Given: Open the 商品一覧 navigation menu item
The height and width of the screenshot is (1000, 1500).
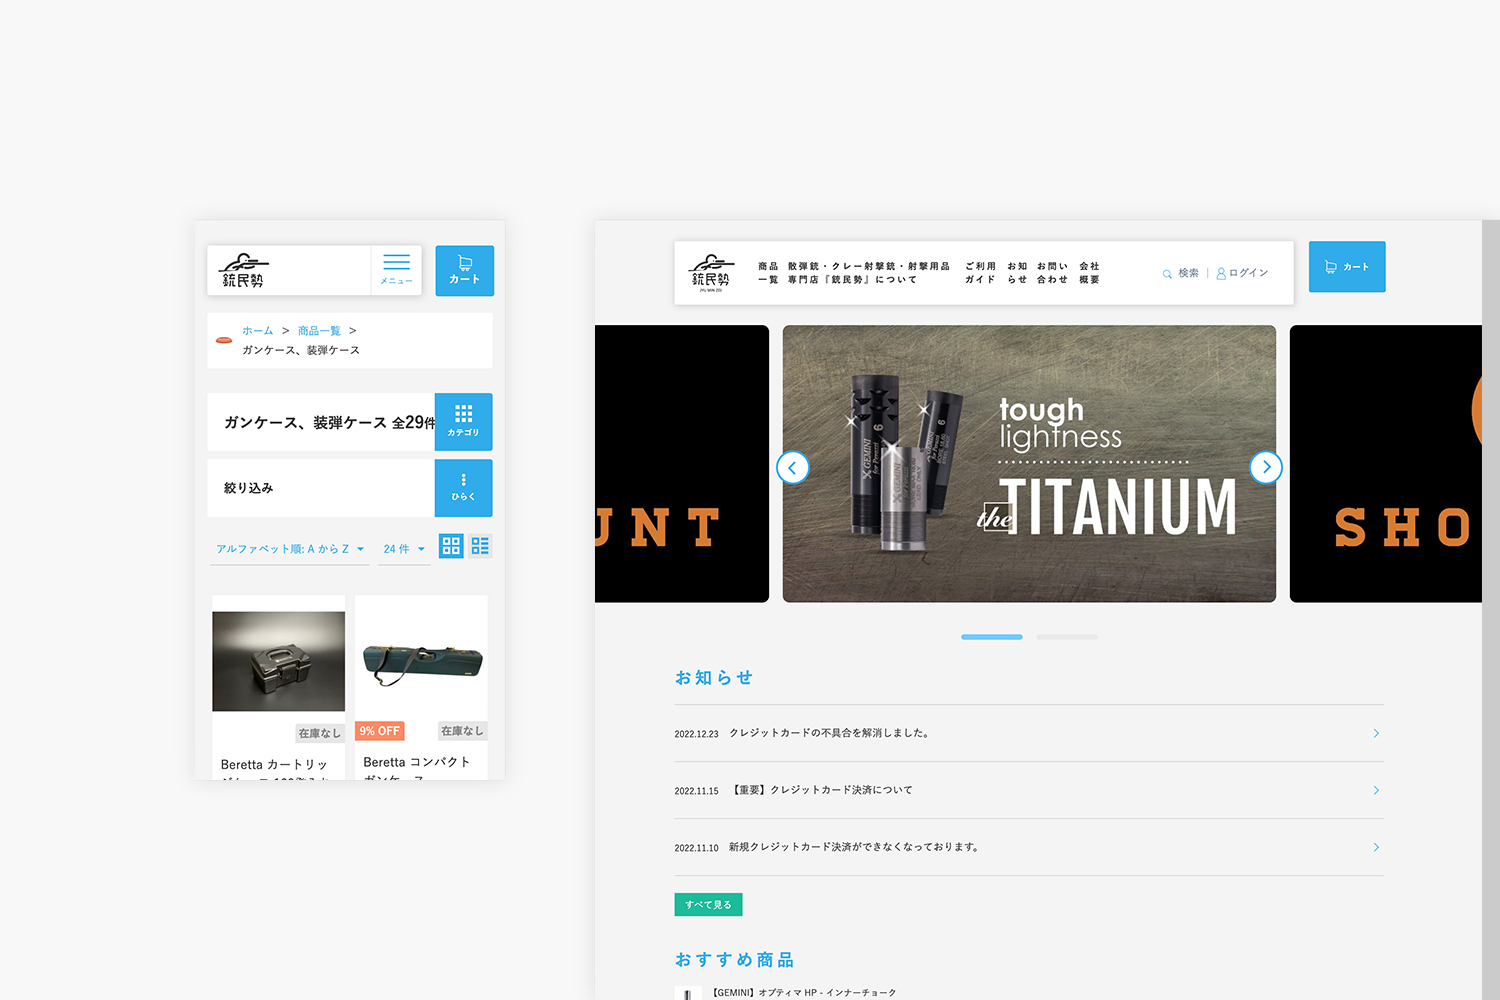Looking at the screenshot, I should [767, 273].
